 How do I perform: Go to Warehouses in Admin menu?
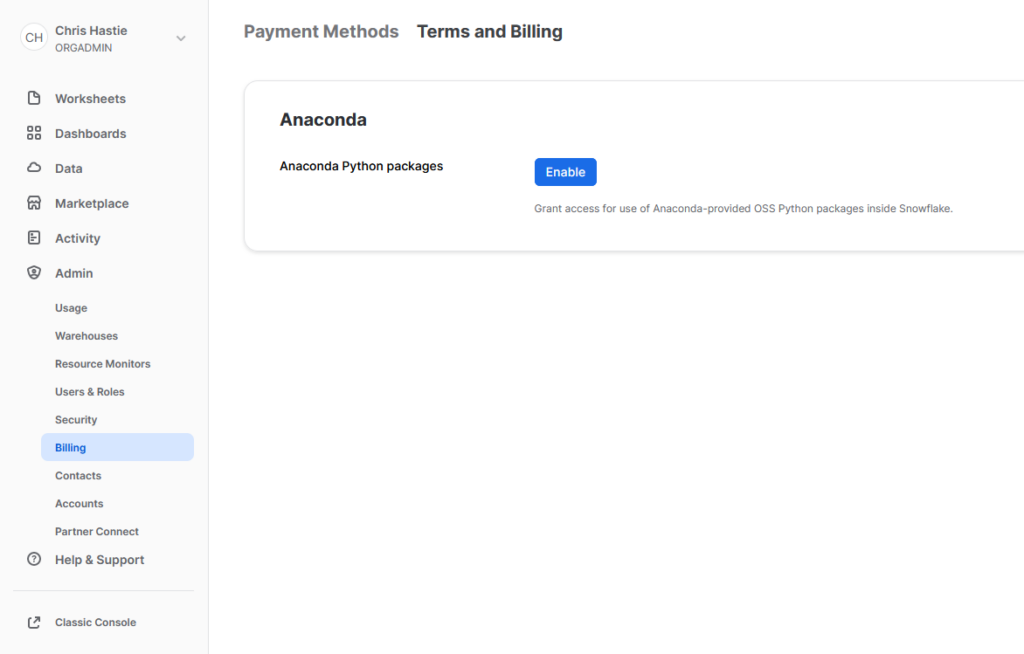point(86,336)
